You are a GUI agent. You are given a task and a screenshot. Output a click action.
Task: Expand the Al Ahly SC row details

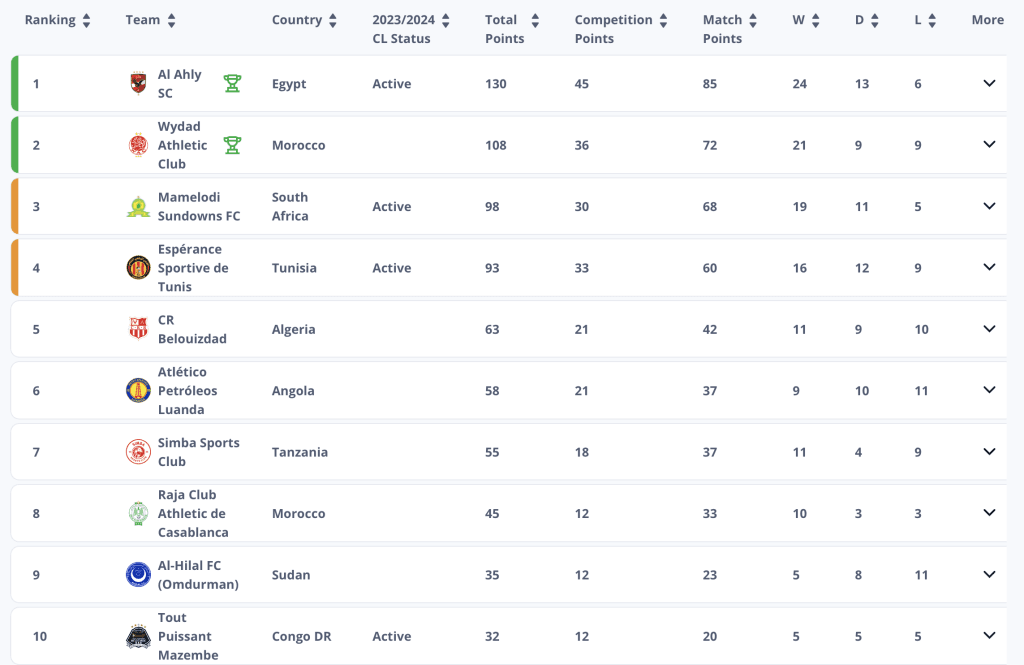(989, 83)
